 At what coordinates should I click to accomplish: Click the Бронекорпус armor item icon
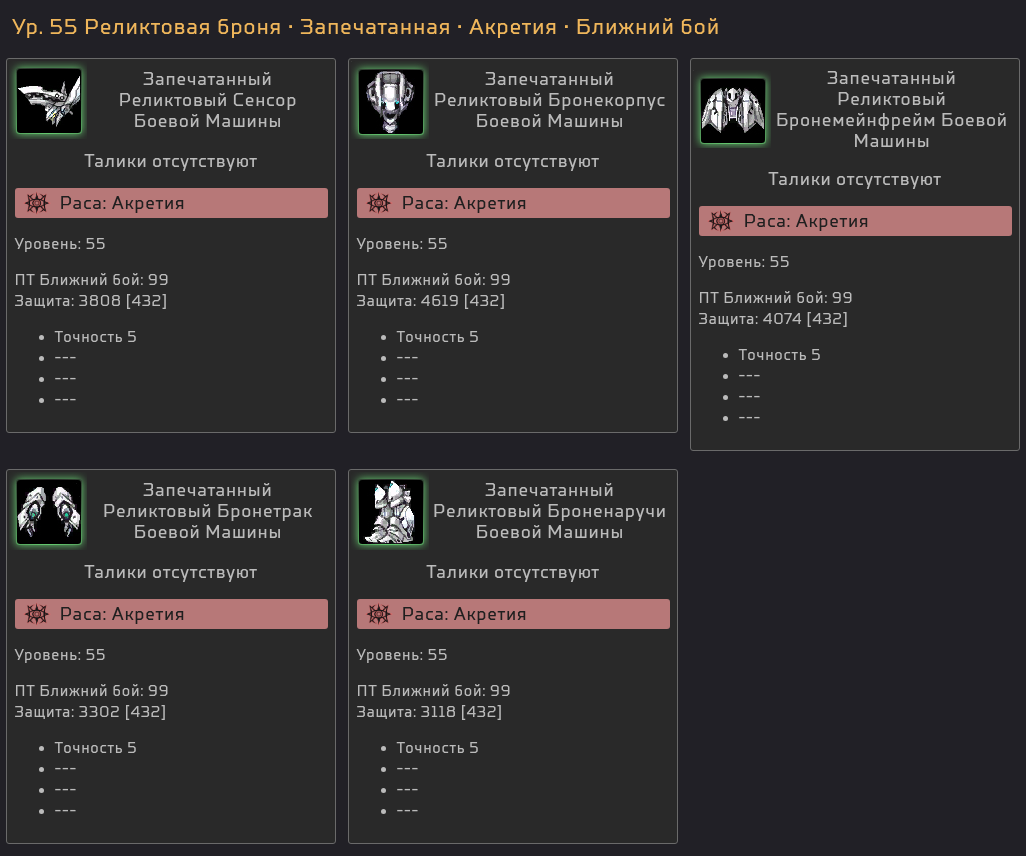click(391, 101)
